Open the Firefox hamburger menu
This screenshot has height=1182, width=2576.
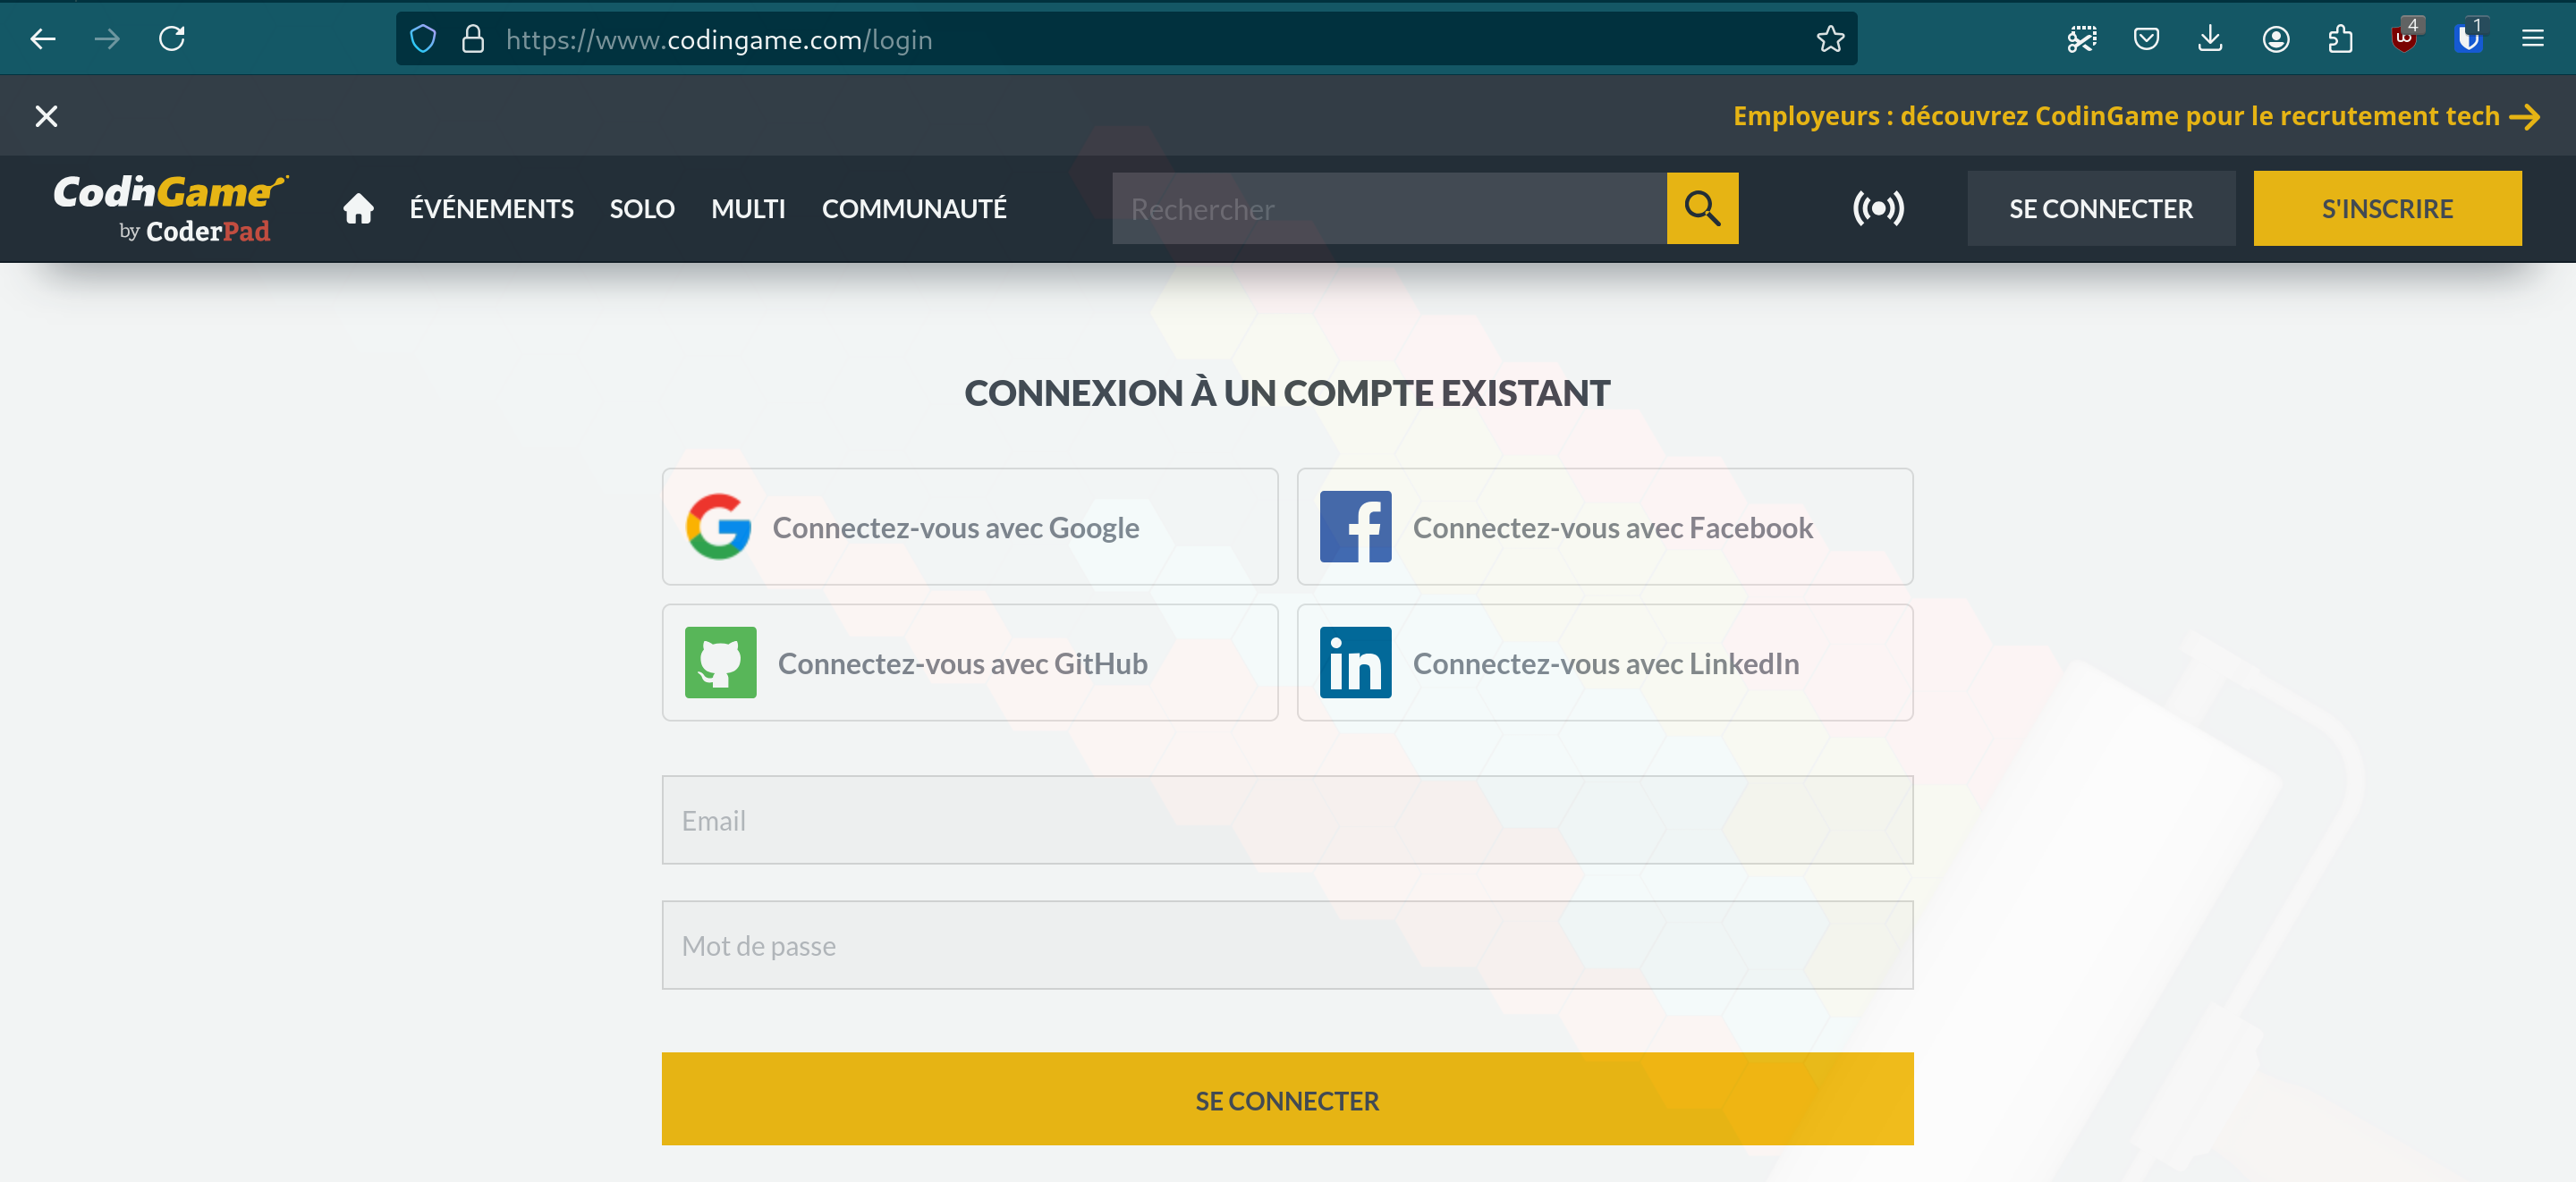(2533, 39)
